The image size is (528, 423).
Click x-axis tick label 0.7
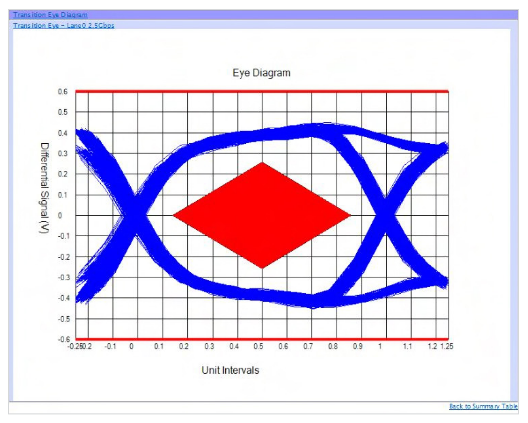(308, 346)
